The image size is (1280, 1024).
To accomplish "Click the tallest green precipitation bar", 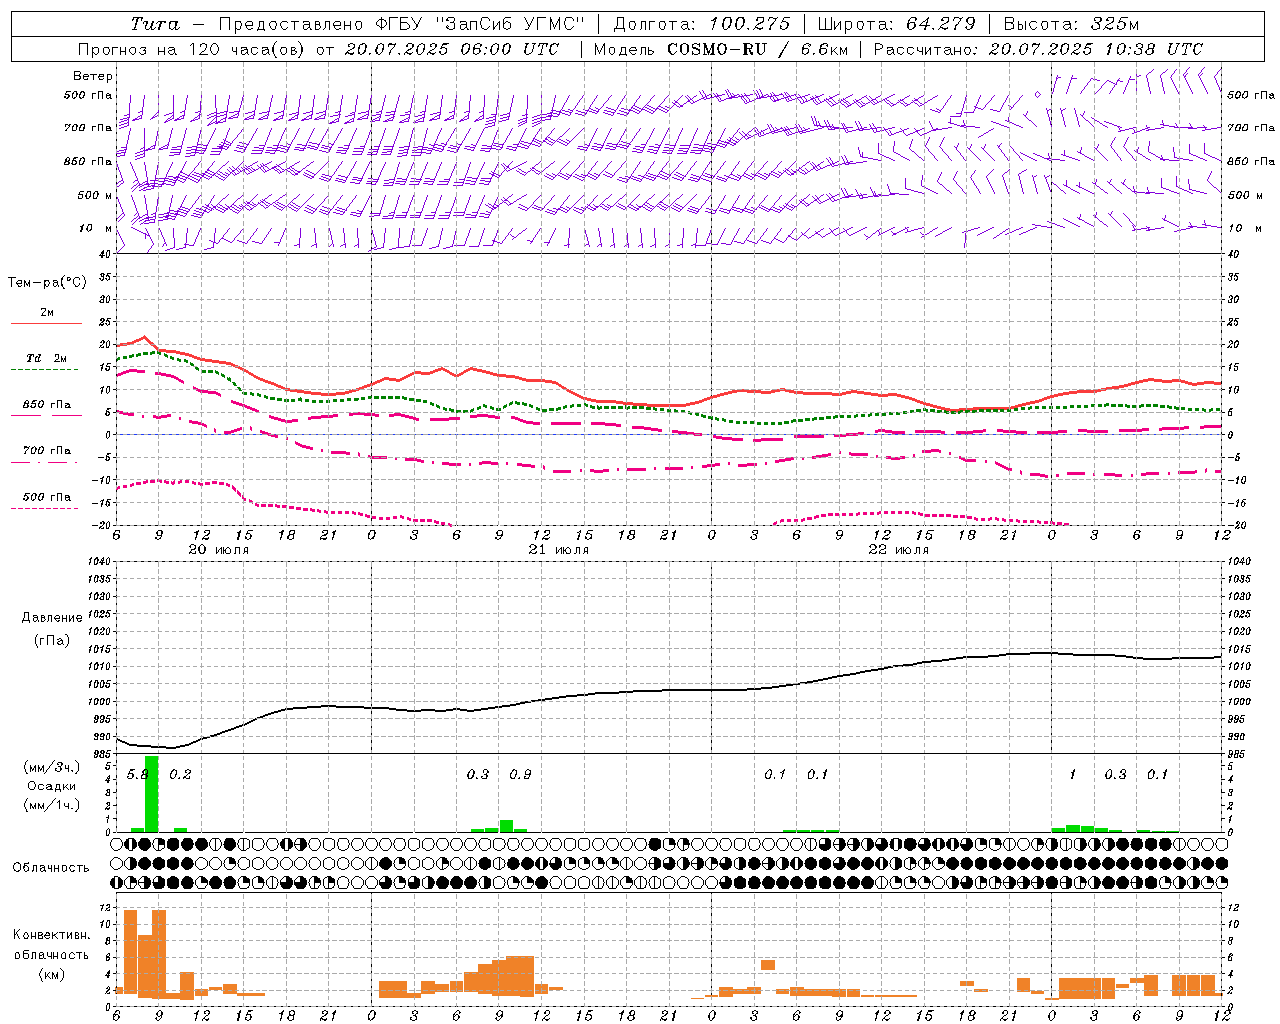I will [x=152, y=794].
